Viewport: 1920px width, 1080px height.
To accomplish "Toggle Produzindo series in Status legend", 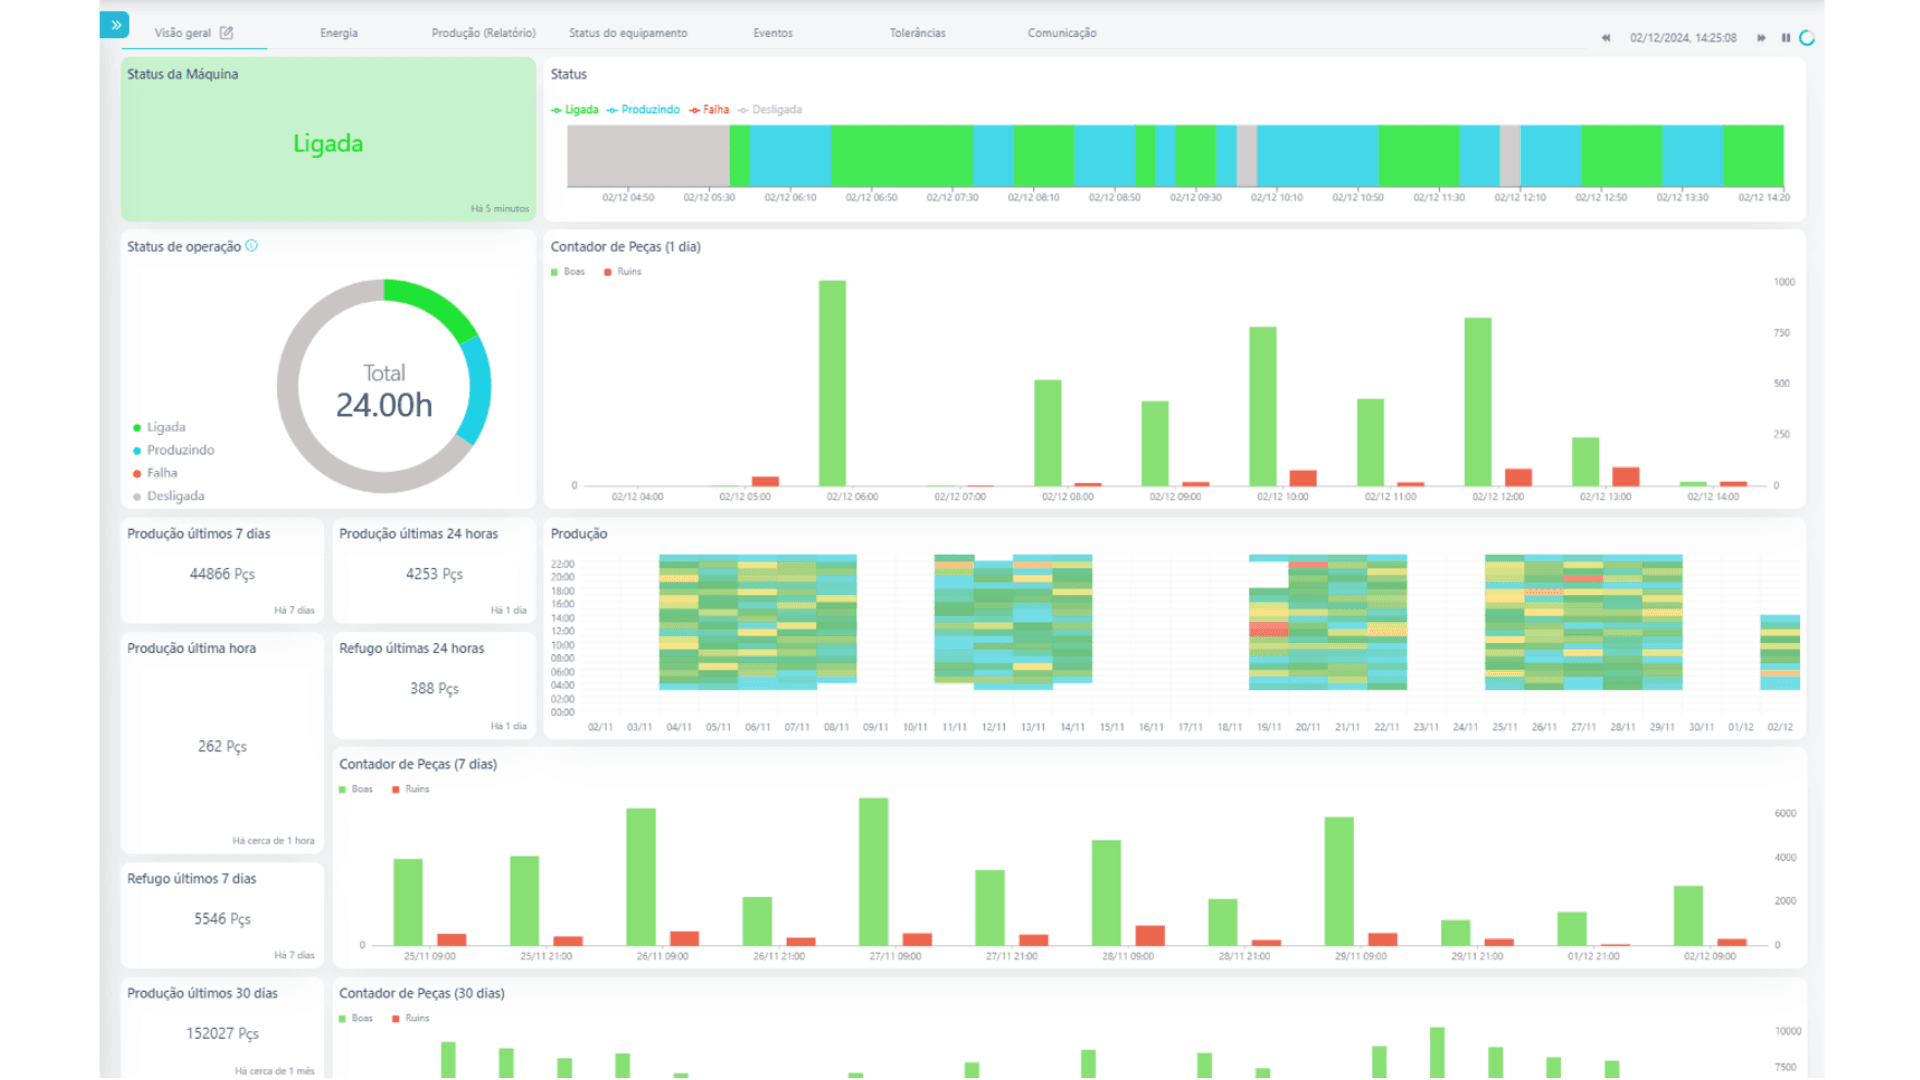I will tap(643, 110).
